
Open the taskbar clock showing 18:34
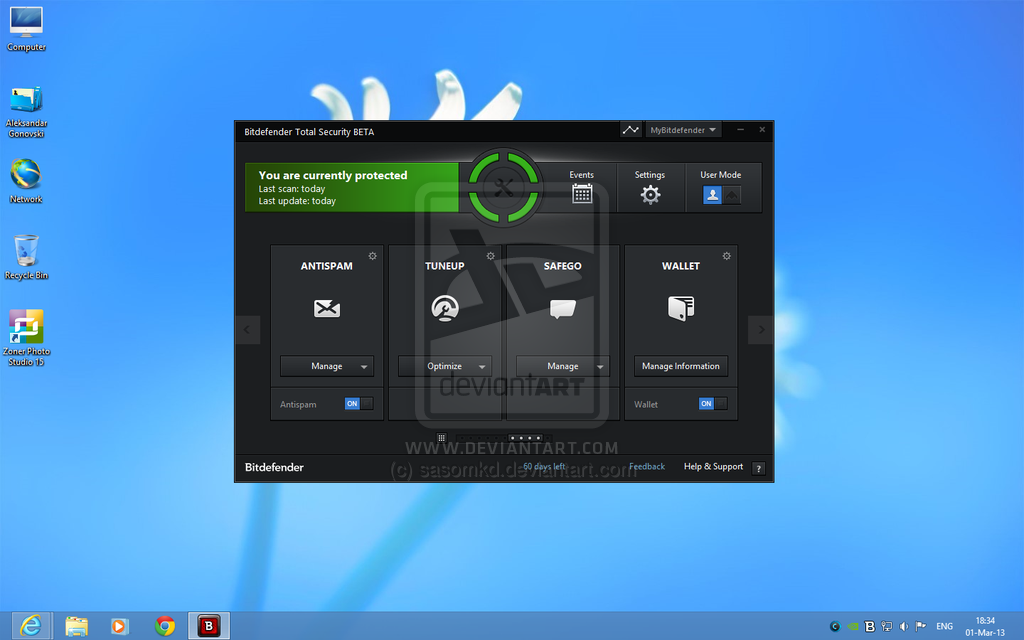pos(985,626)
